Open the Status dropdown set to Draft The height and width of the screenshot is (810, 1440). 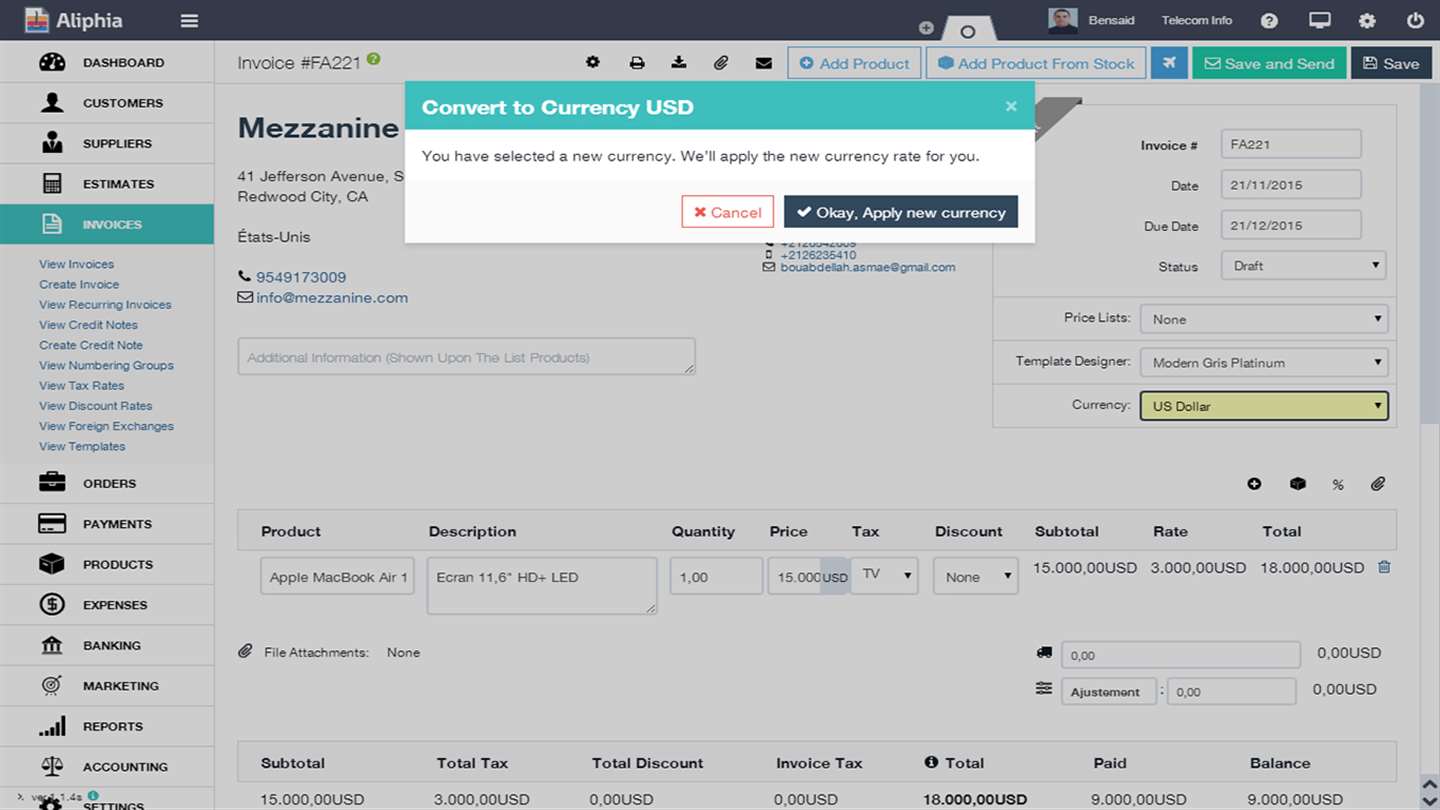click(x=1303, y=265)
